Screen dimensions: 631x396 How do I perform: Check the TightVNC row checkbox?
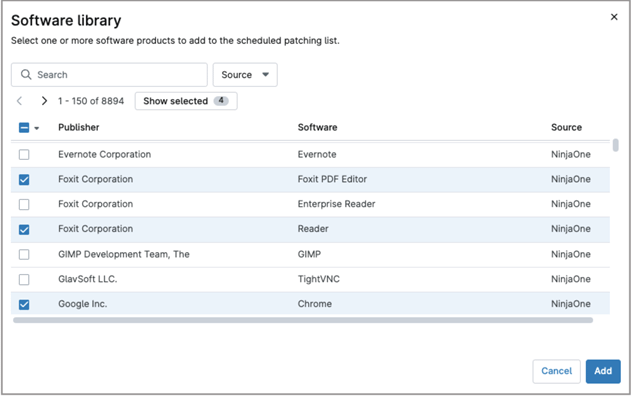pyautogui.click(x=24, y=279)
